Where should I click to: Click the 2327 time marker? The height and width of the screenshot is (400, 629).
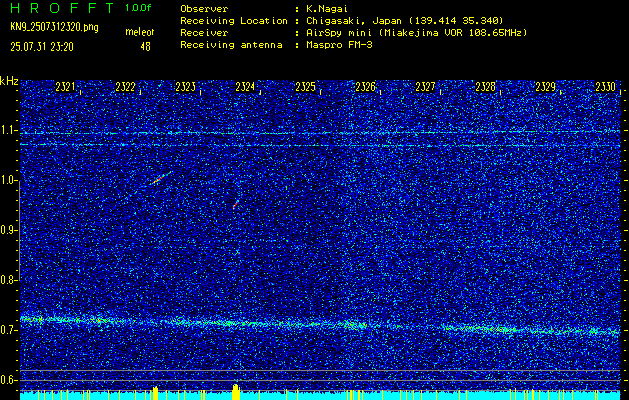tap(425, 87)
